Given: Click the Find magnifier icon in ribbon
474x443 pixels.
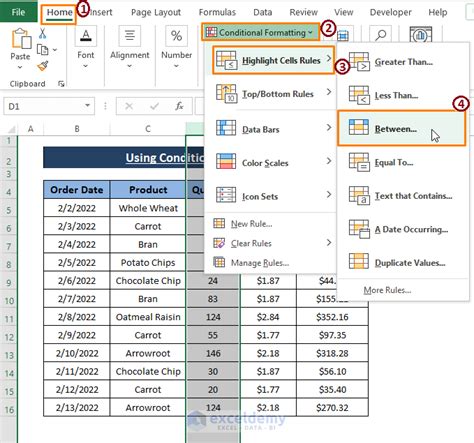Looking at the screenshot, I should (380, 35).
